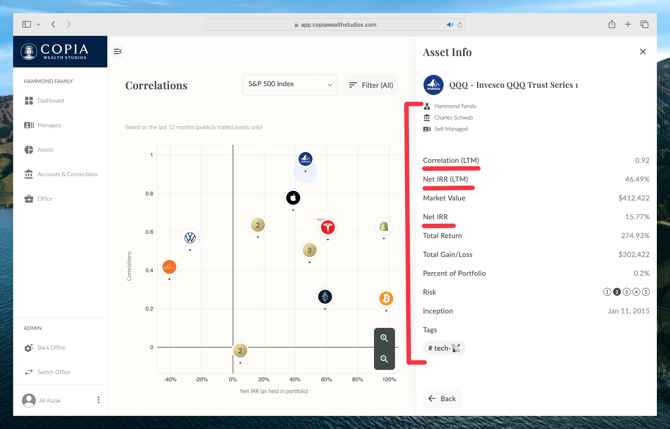Click the Bitcoin icon on the scatter plot
This screenshot has height=429, width=670.
(x=386, y=298)
